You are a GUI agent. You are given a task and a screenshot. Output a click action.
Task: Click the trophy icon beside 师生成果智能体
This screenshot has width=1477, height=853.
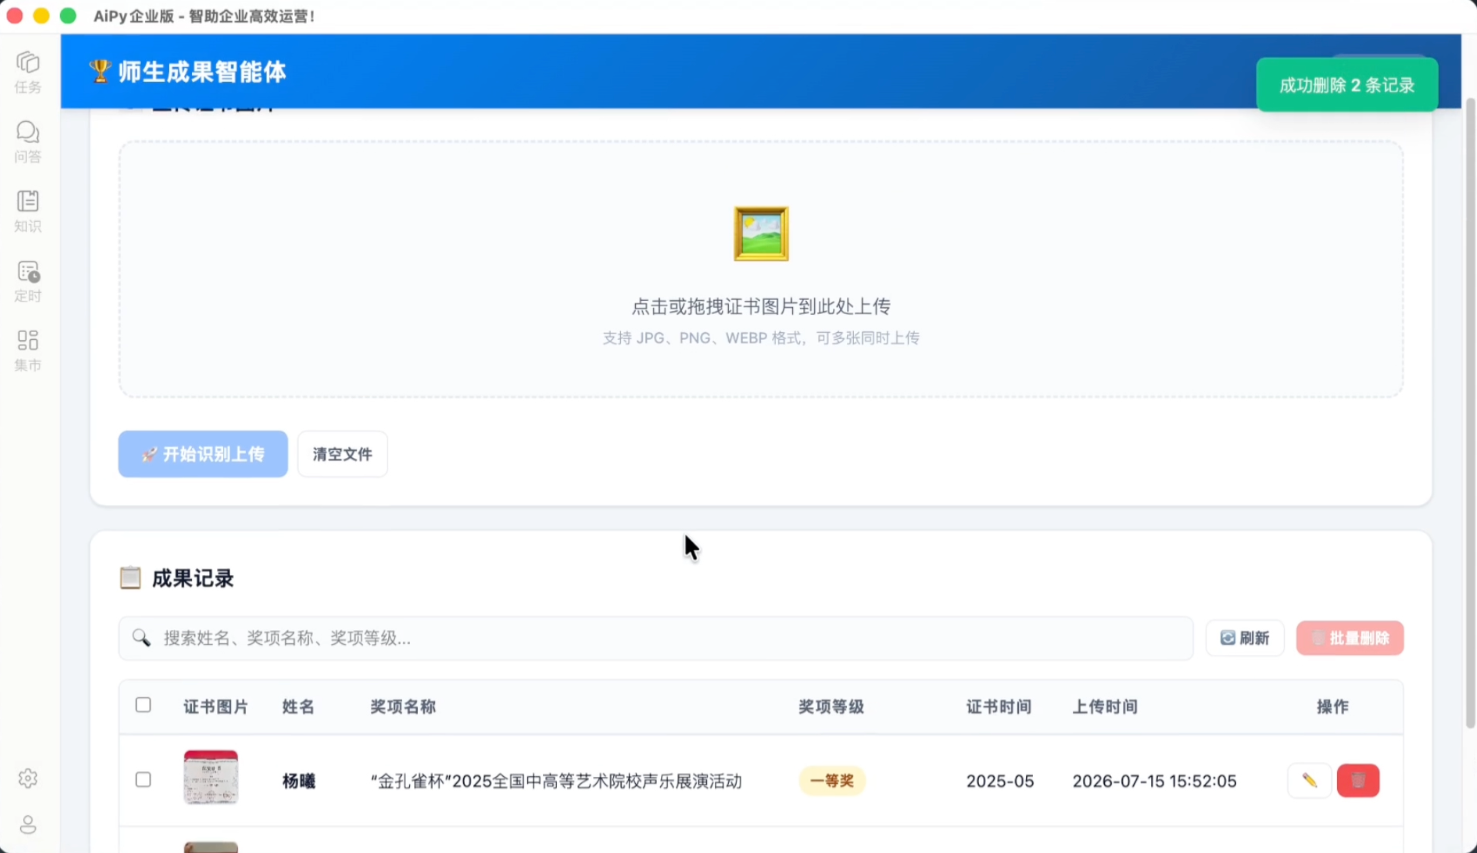(x=100, y=71)
